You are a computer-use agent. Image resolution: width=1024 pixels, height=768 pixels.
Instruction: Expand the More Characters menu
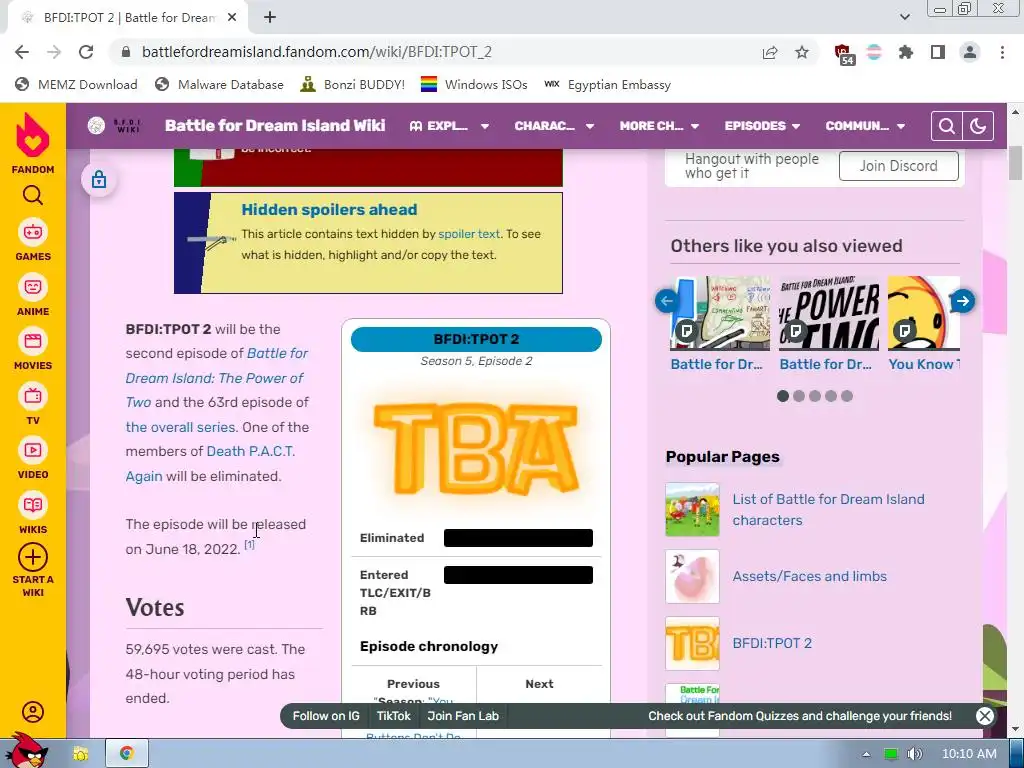(x=659, y=126)
